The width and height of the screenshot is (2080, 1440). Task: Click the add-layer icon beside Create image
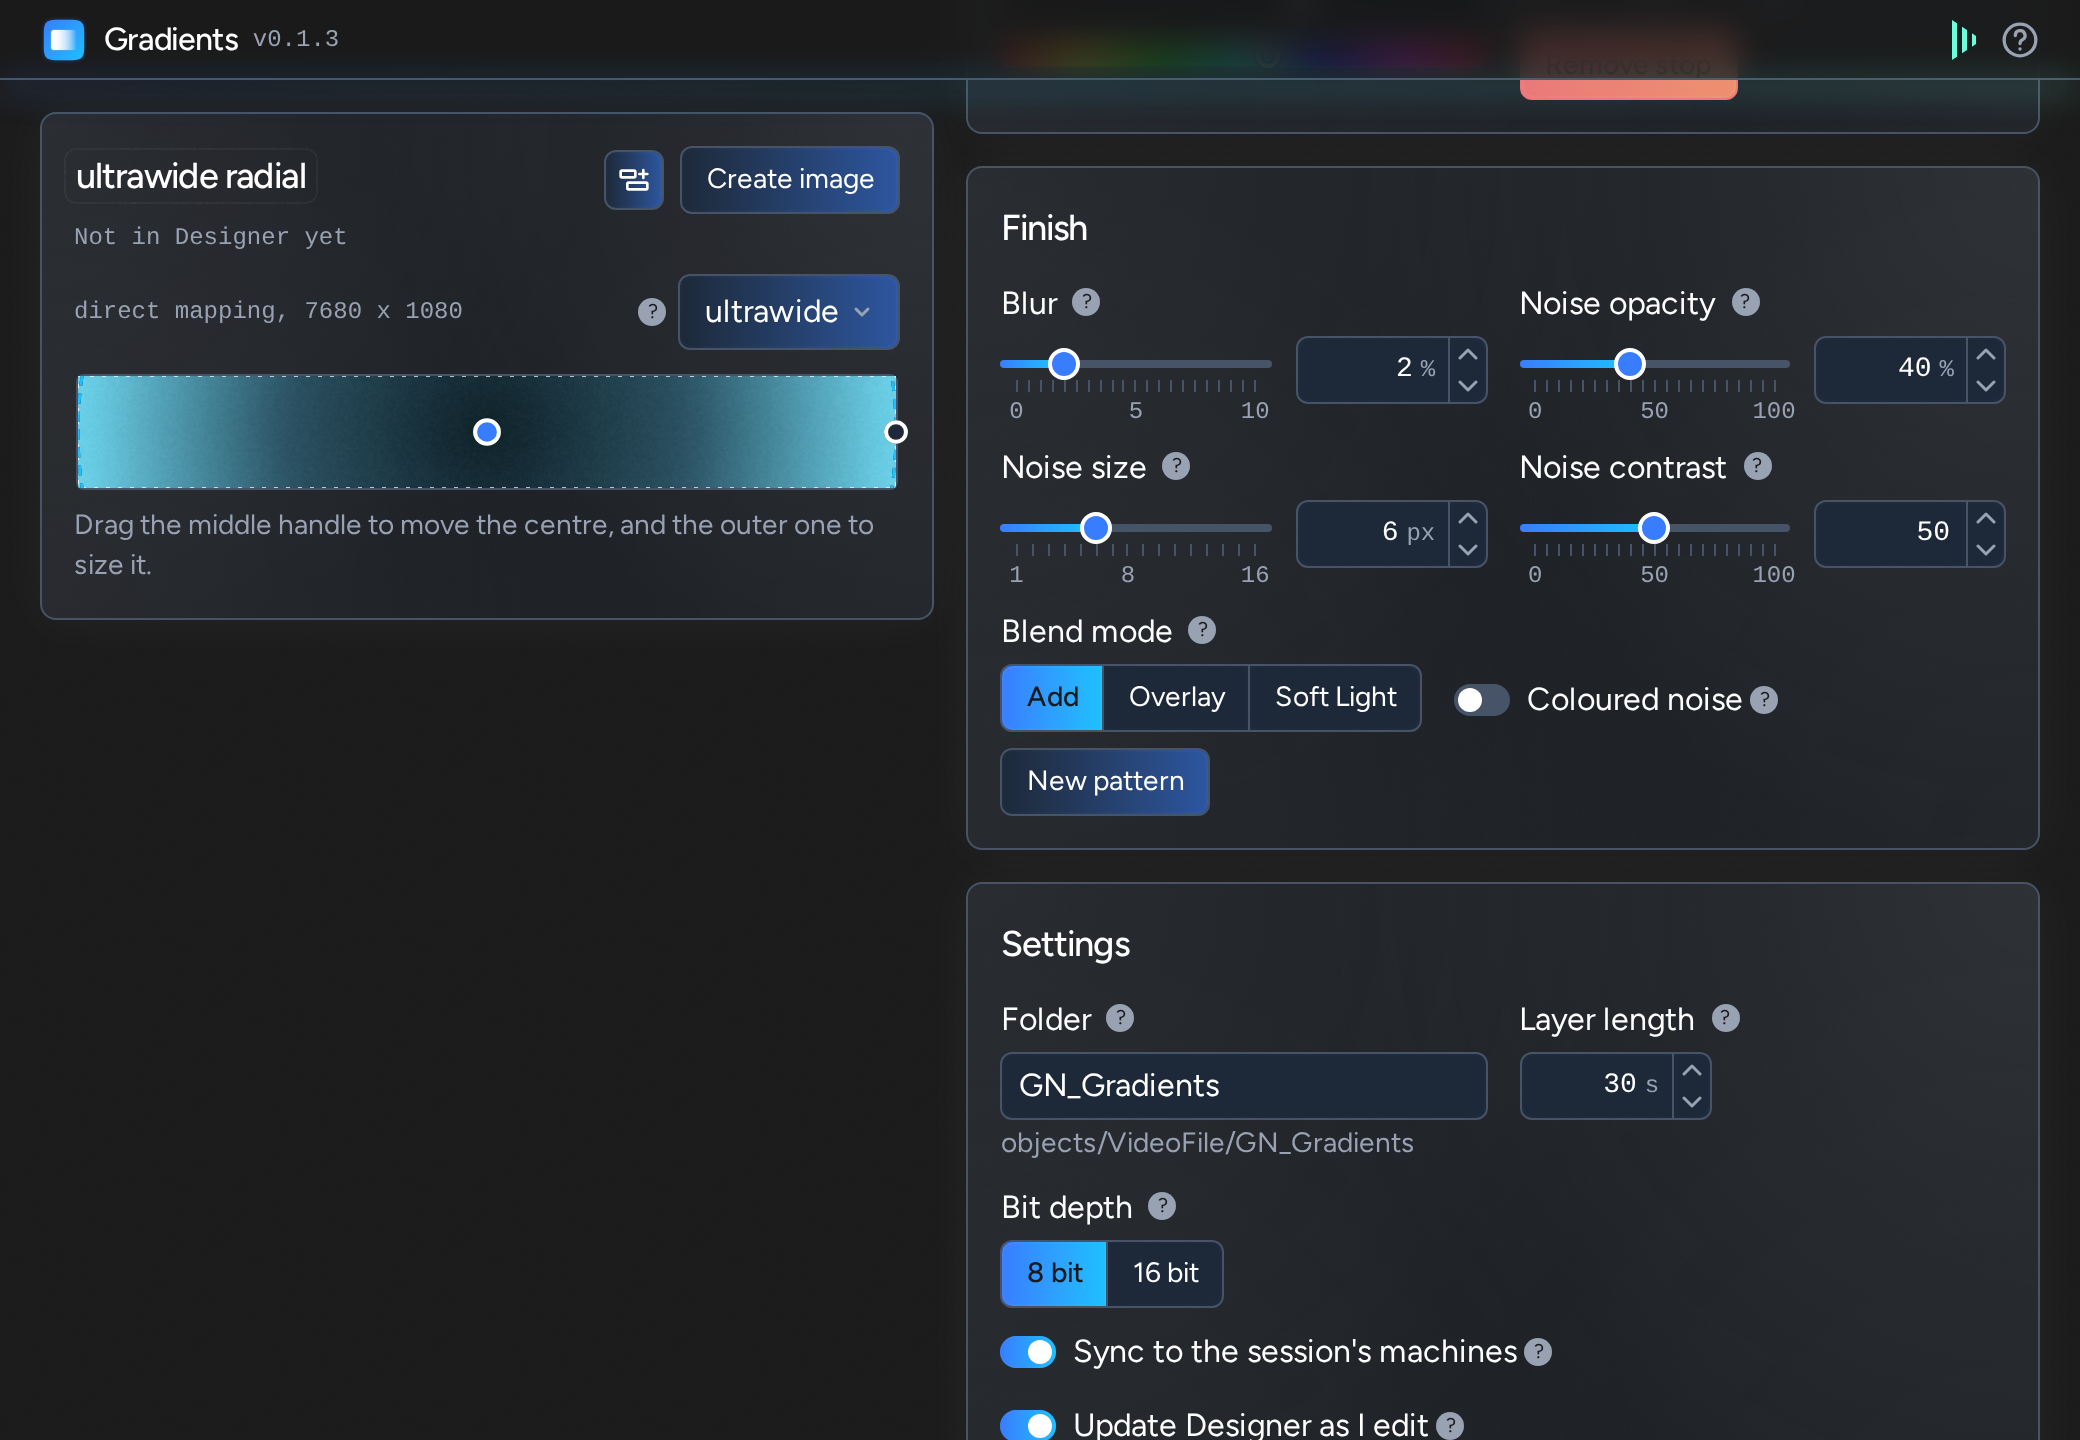pos(634,180)
